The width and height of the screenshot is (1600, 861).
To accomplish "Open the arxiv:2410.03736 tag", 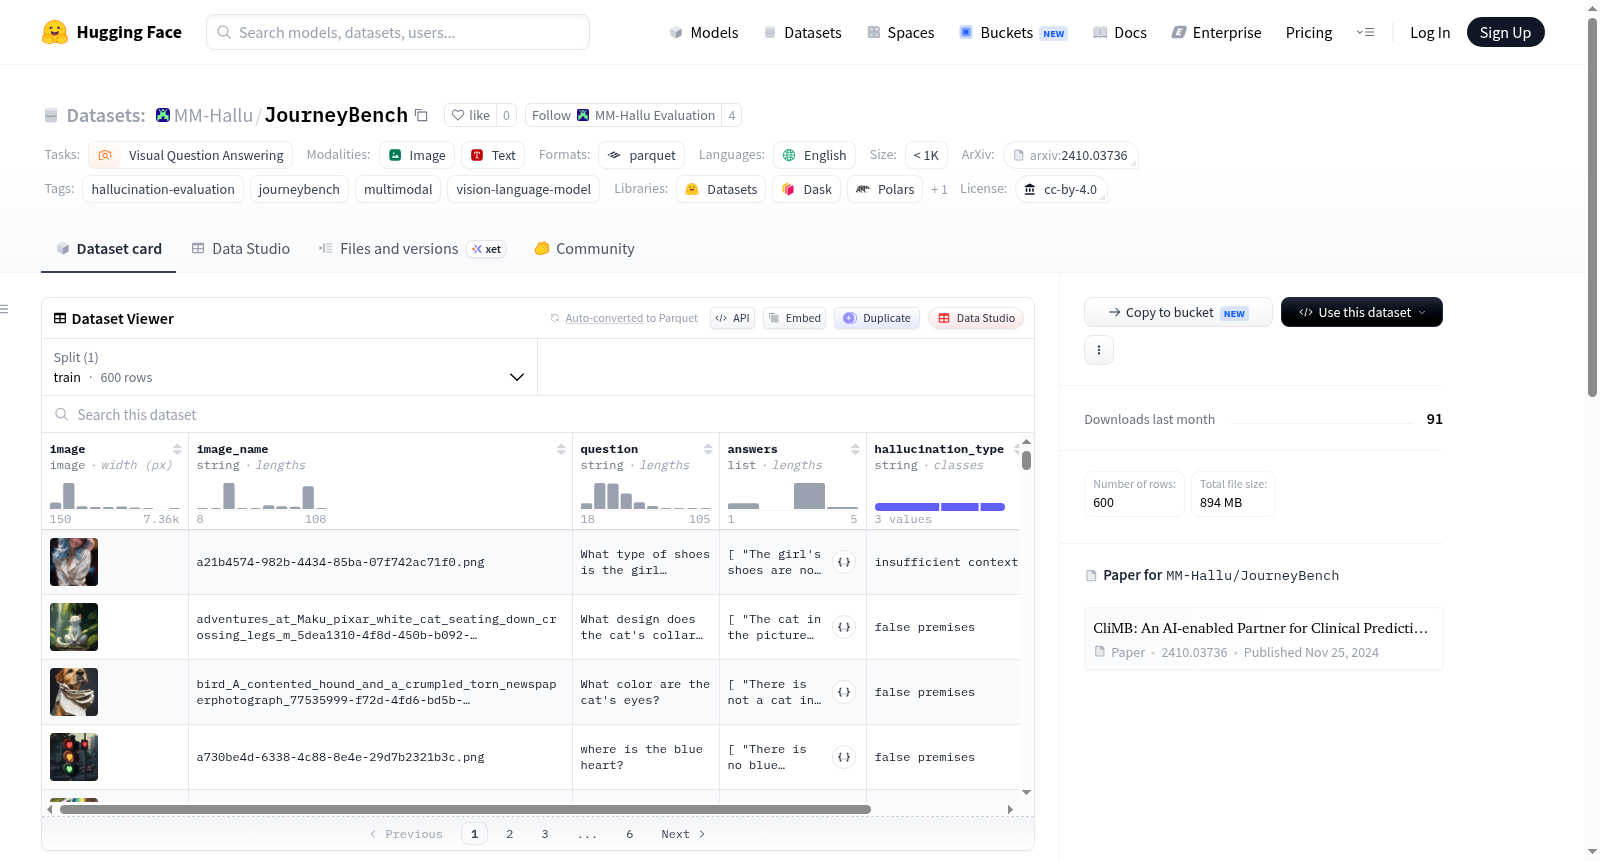I will pyautogui.click(x=1070, y=155).
